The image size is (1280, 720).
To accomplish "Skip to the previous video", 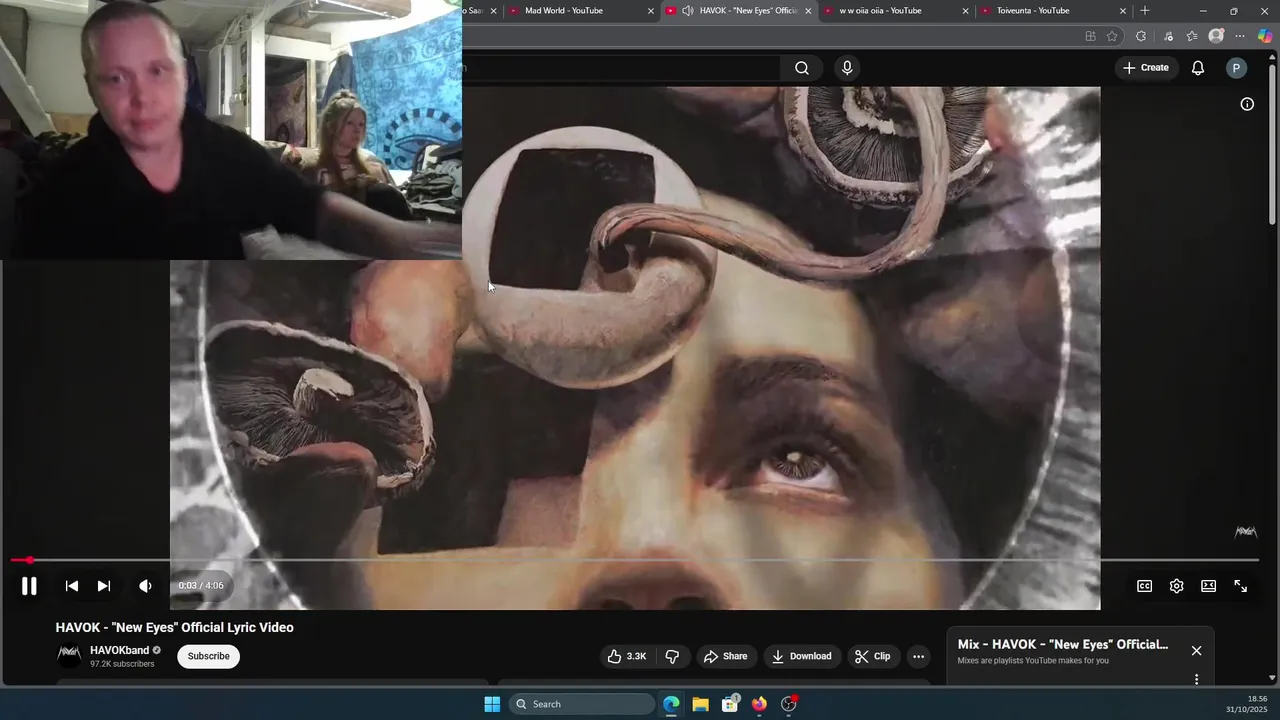I will click(x=72, y=586).
